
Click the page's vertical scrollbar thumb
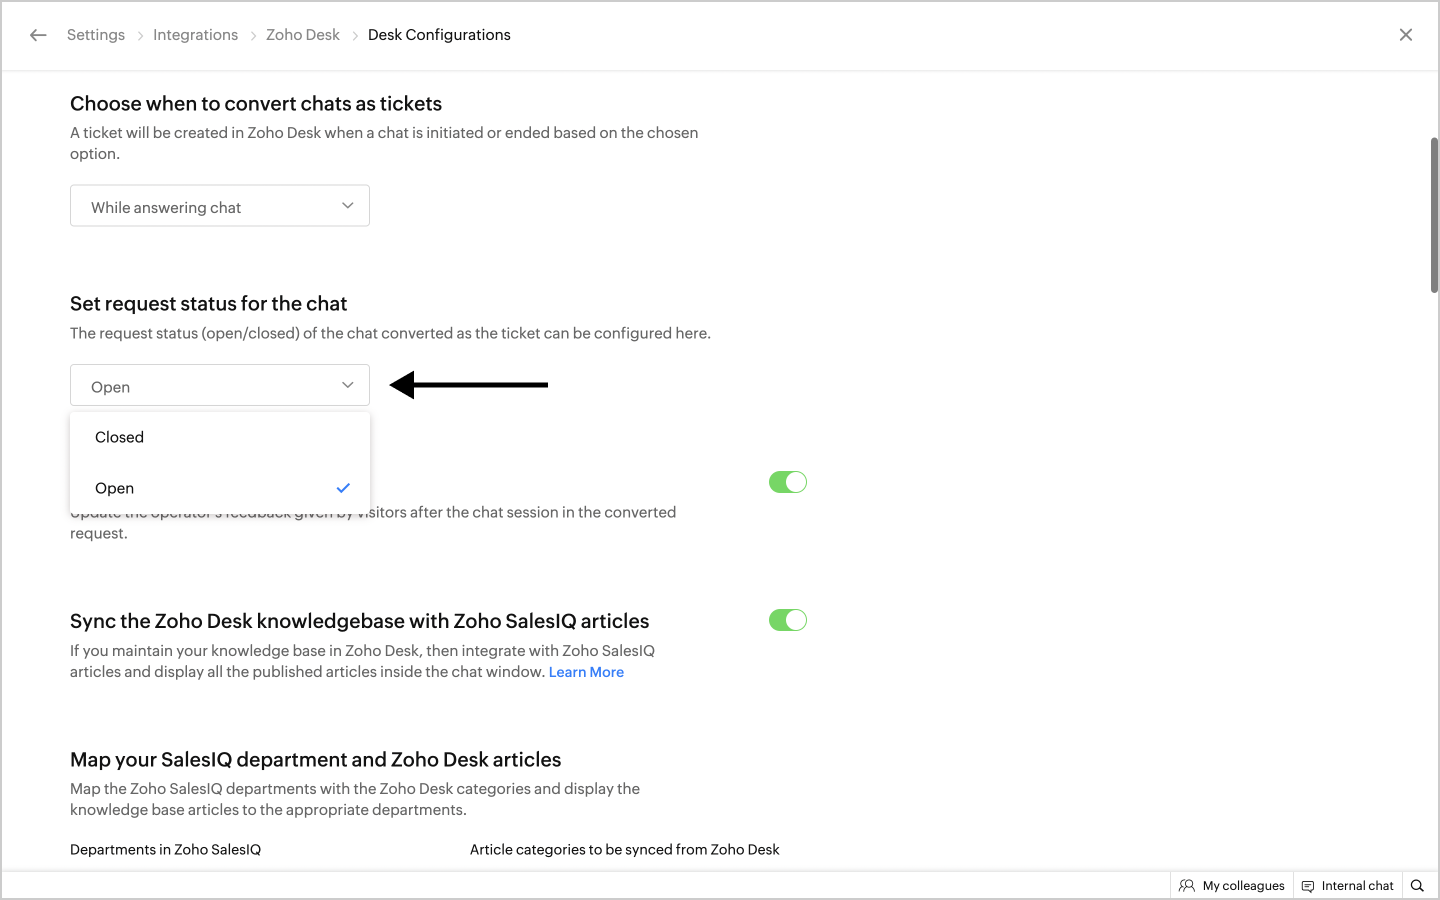point(1434,215)
